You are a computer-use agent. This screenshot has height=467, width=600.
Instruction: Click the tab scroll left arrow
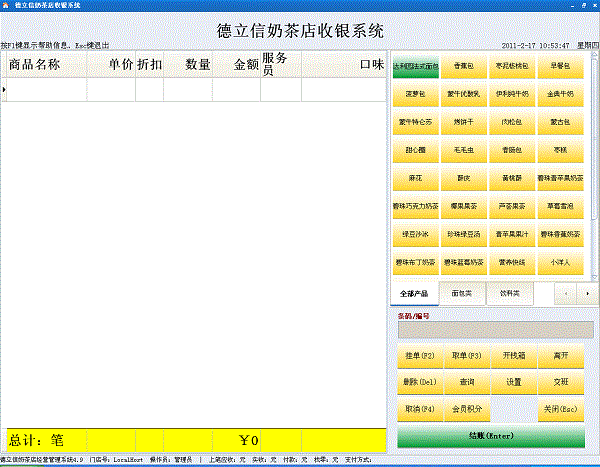coord(566,294)
